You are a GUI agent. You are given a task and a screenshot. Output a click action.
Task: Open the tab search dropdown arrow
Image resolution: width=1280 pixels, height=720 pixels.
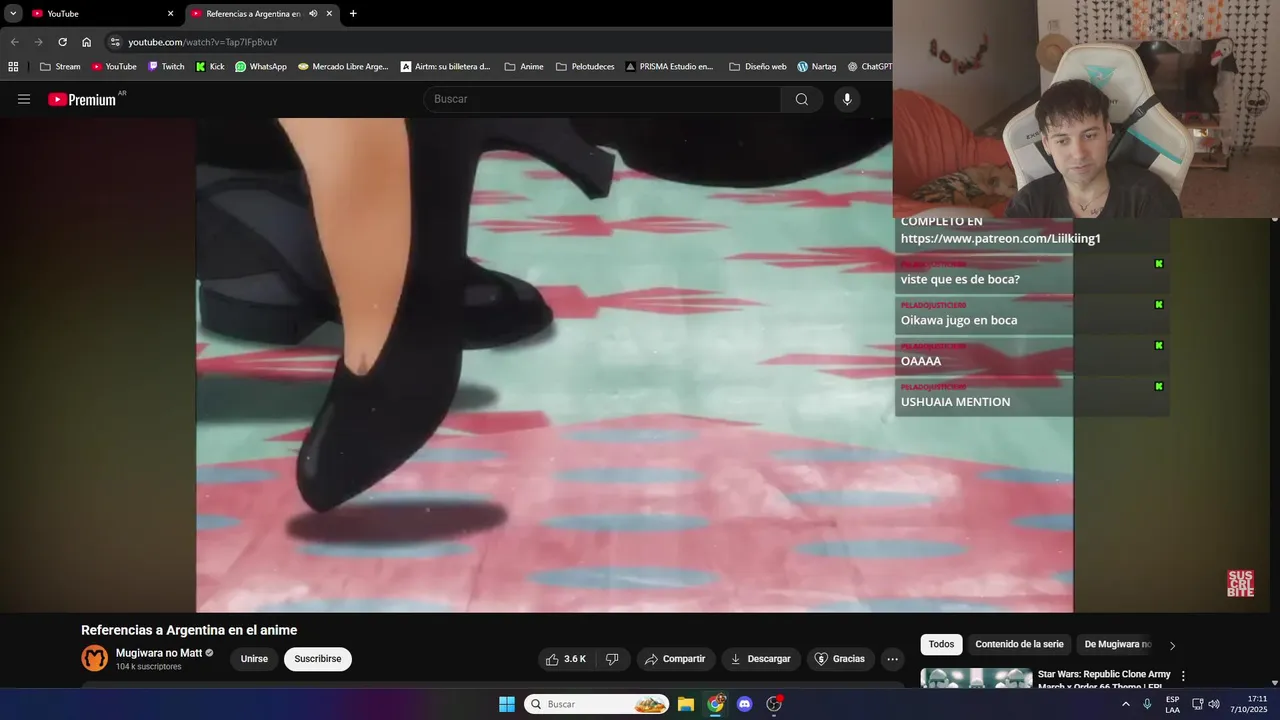[13, 14]
